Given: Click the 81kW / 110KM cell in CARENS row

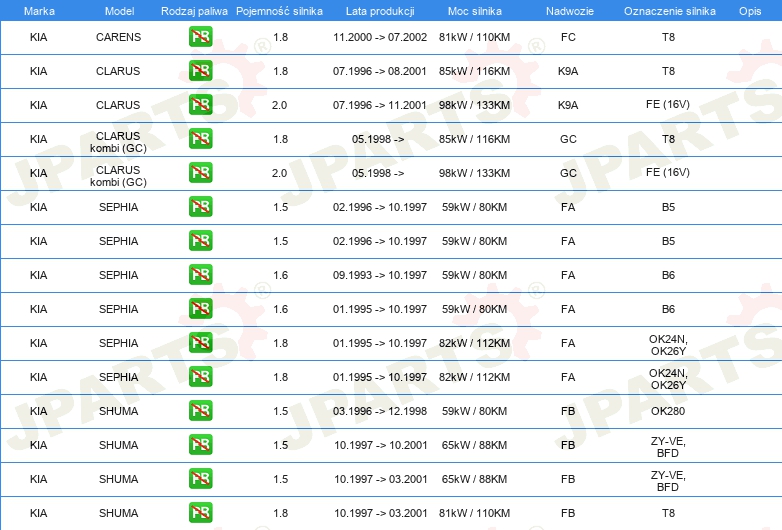Looking at the screenshot, I should [474, 37].
